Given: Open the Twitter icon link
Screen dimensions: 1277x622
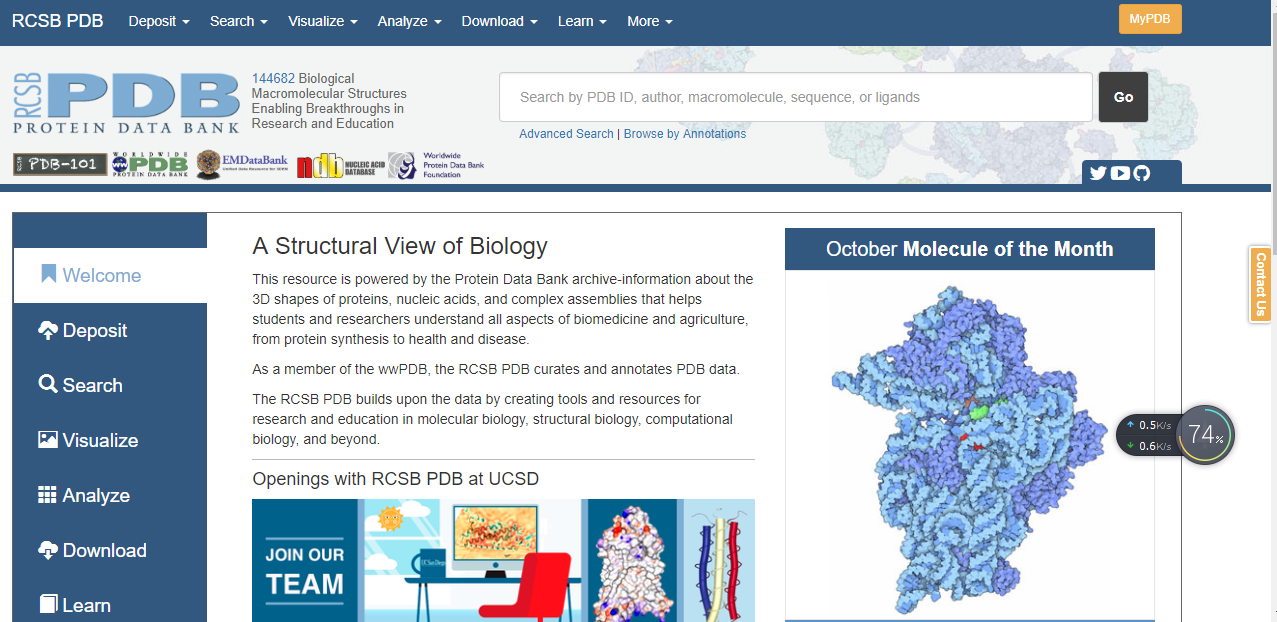Looking at the screenshot, I should pyautogui.click(x=1098, y=173).
